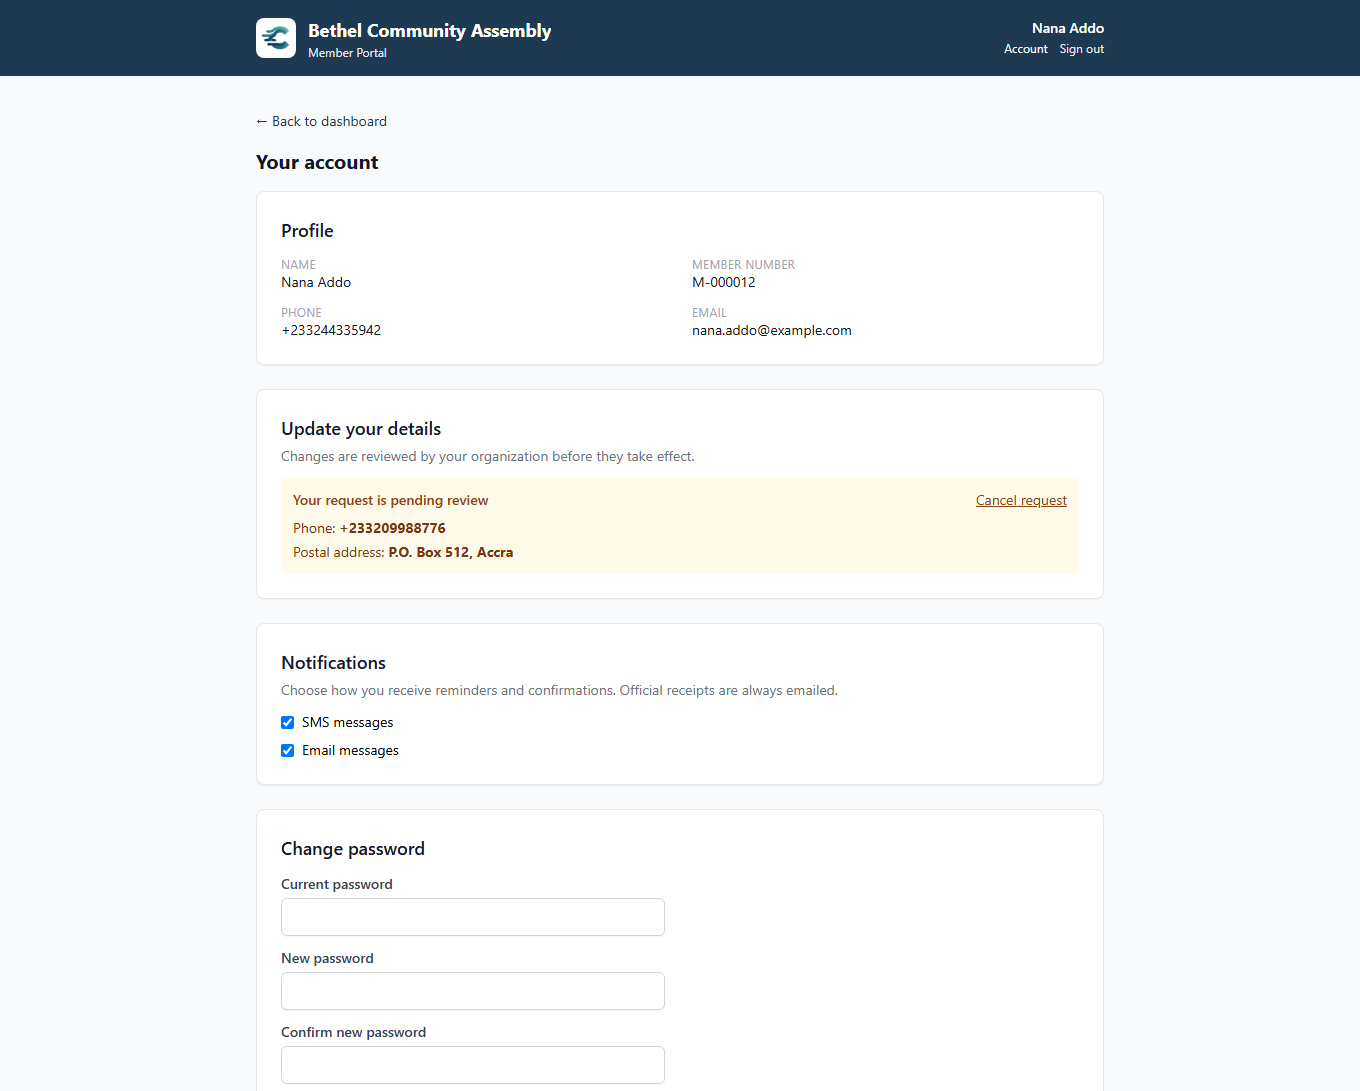Click 'Your request is pending review' text
Image resolution: width=1360 pixels, height=1091 pixels.
(391, 500)
